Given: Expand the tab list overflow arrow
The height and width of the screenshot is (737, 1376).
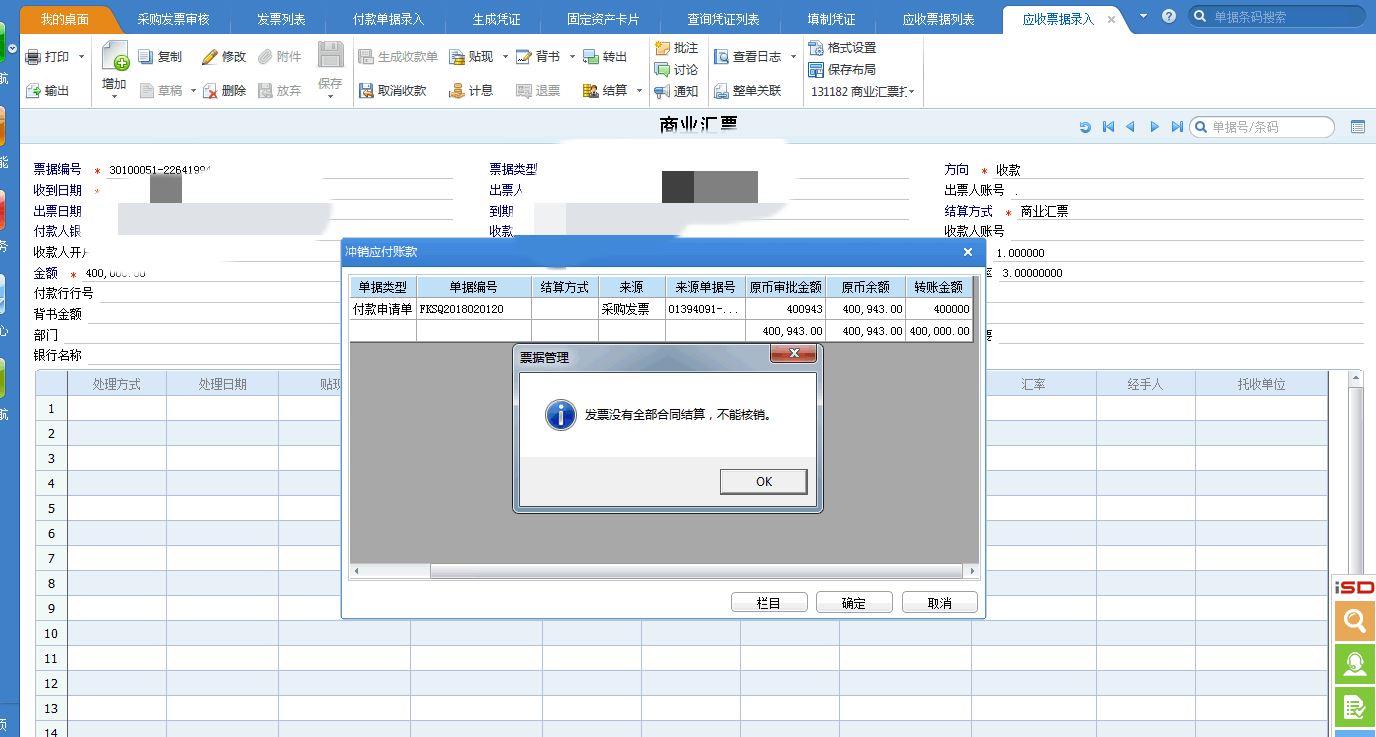Looking at the screenshot, I should tap(1143, 16).
